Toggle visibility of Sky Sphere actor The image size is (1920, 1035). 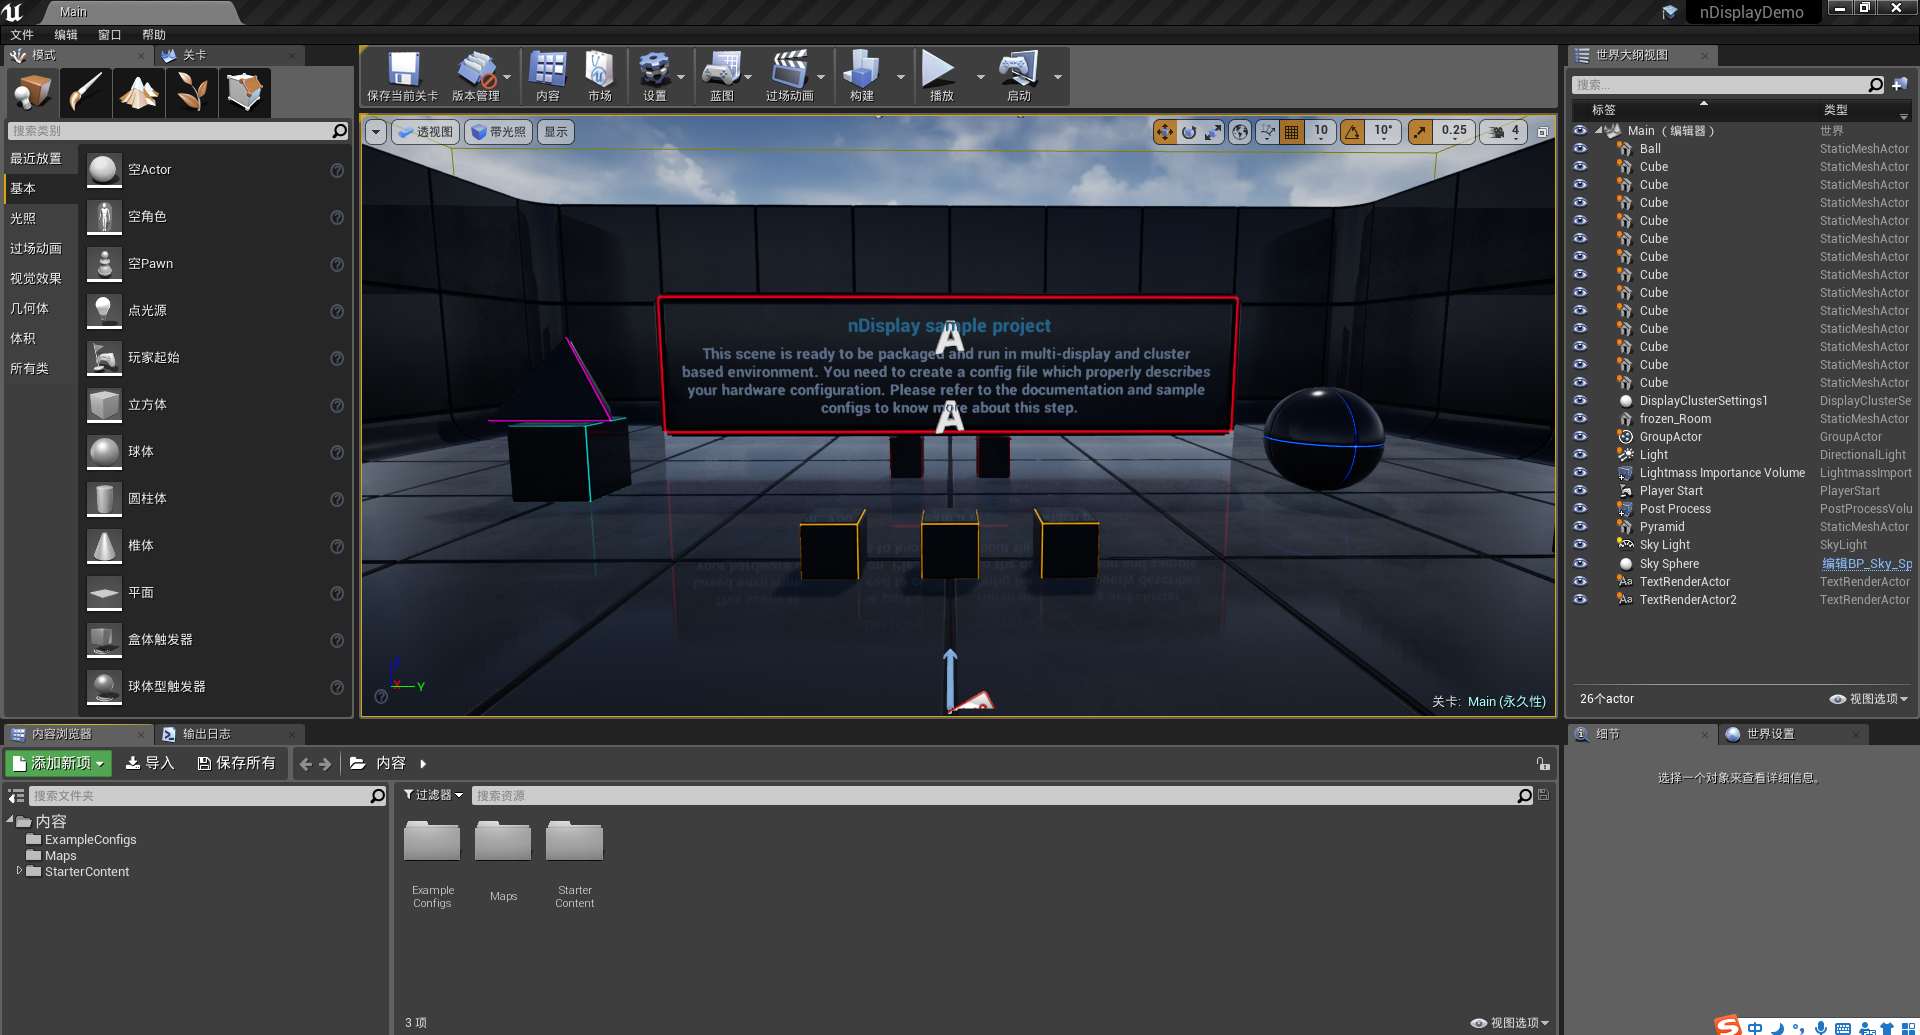[x=1581, y=563]
